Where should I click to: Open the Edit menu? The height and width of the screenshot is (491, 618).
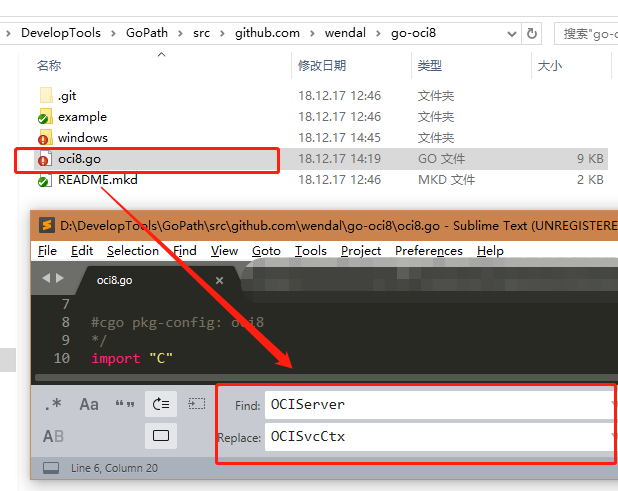coord(82,251)
